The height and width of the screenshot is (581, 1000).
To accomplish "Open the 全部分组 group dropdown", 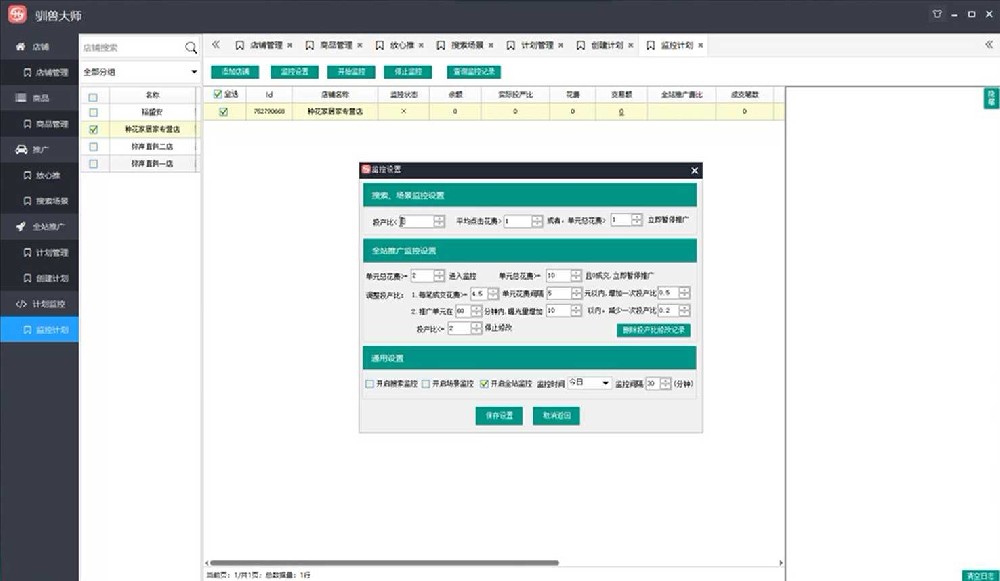I will point(140,71).
